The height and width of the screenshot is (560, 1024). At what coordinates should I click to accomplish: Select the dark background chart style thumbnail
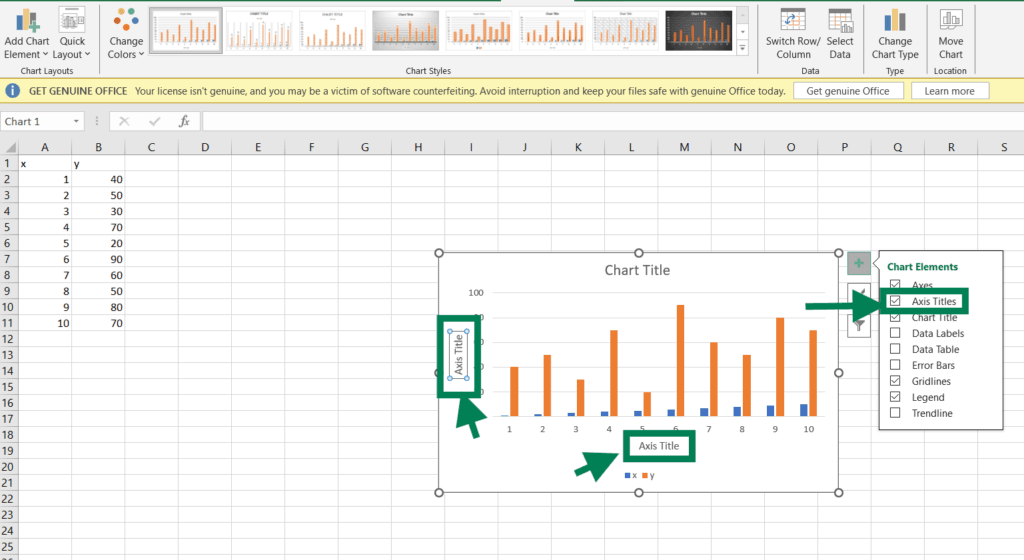point(699,30)
